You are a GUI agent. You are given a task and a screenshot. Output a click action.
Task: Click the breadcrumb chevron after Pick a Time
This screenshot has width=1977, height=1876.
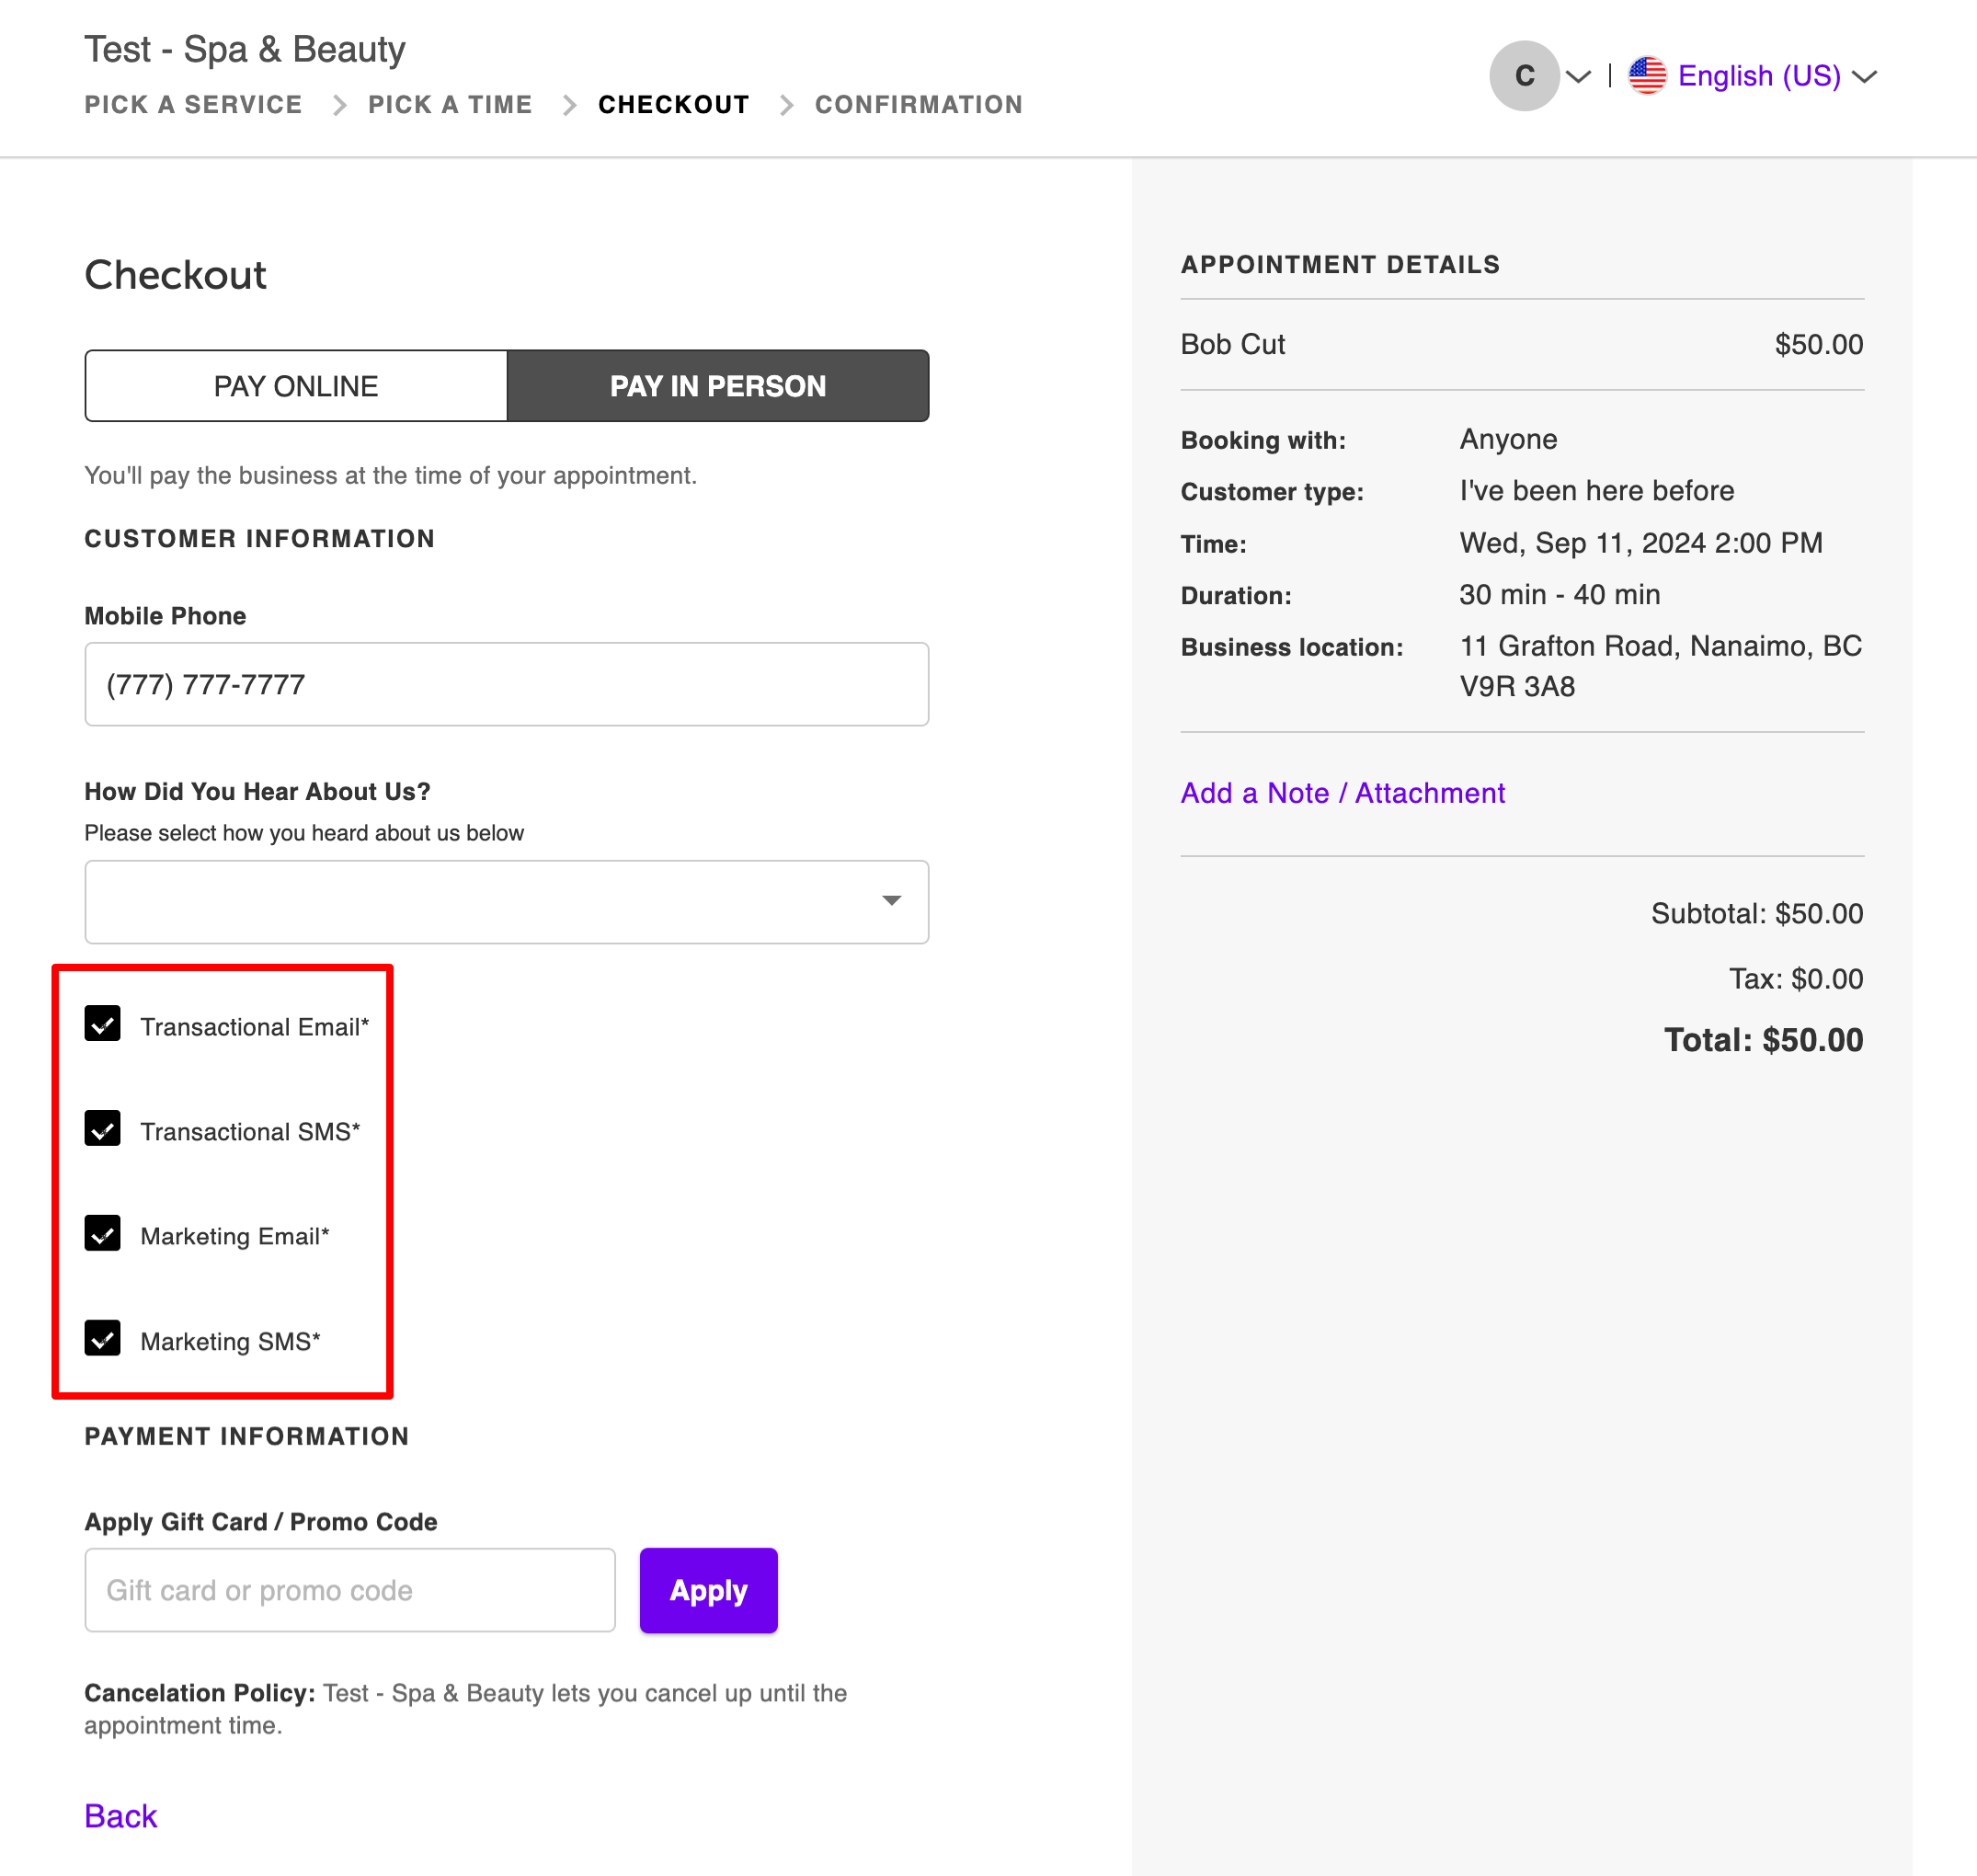[569, 105]
